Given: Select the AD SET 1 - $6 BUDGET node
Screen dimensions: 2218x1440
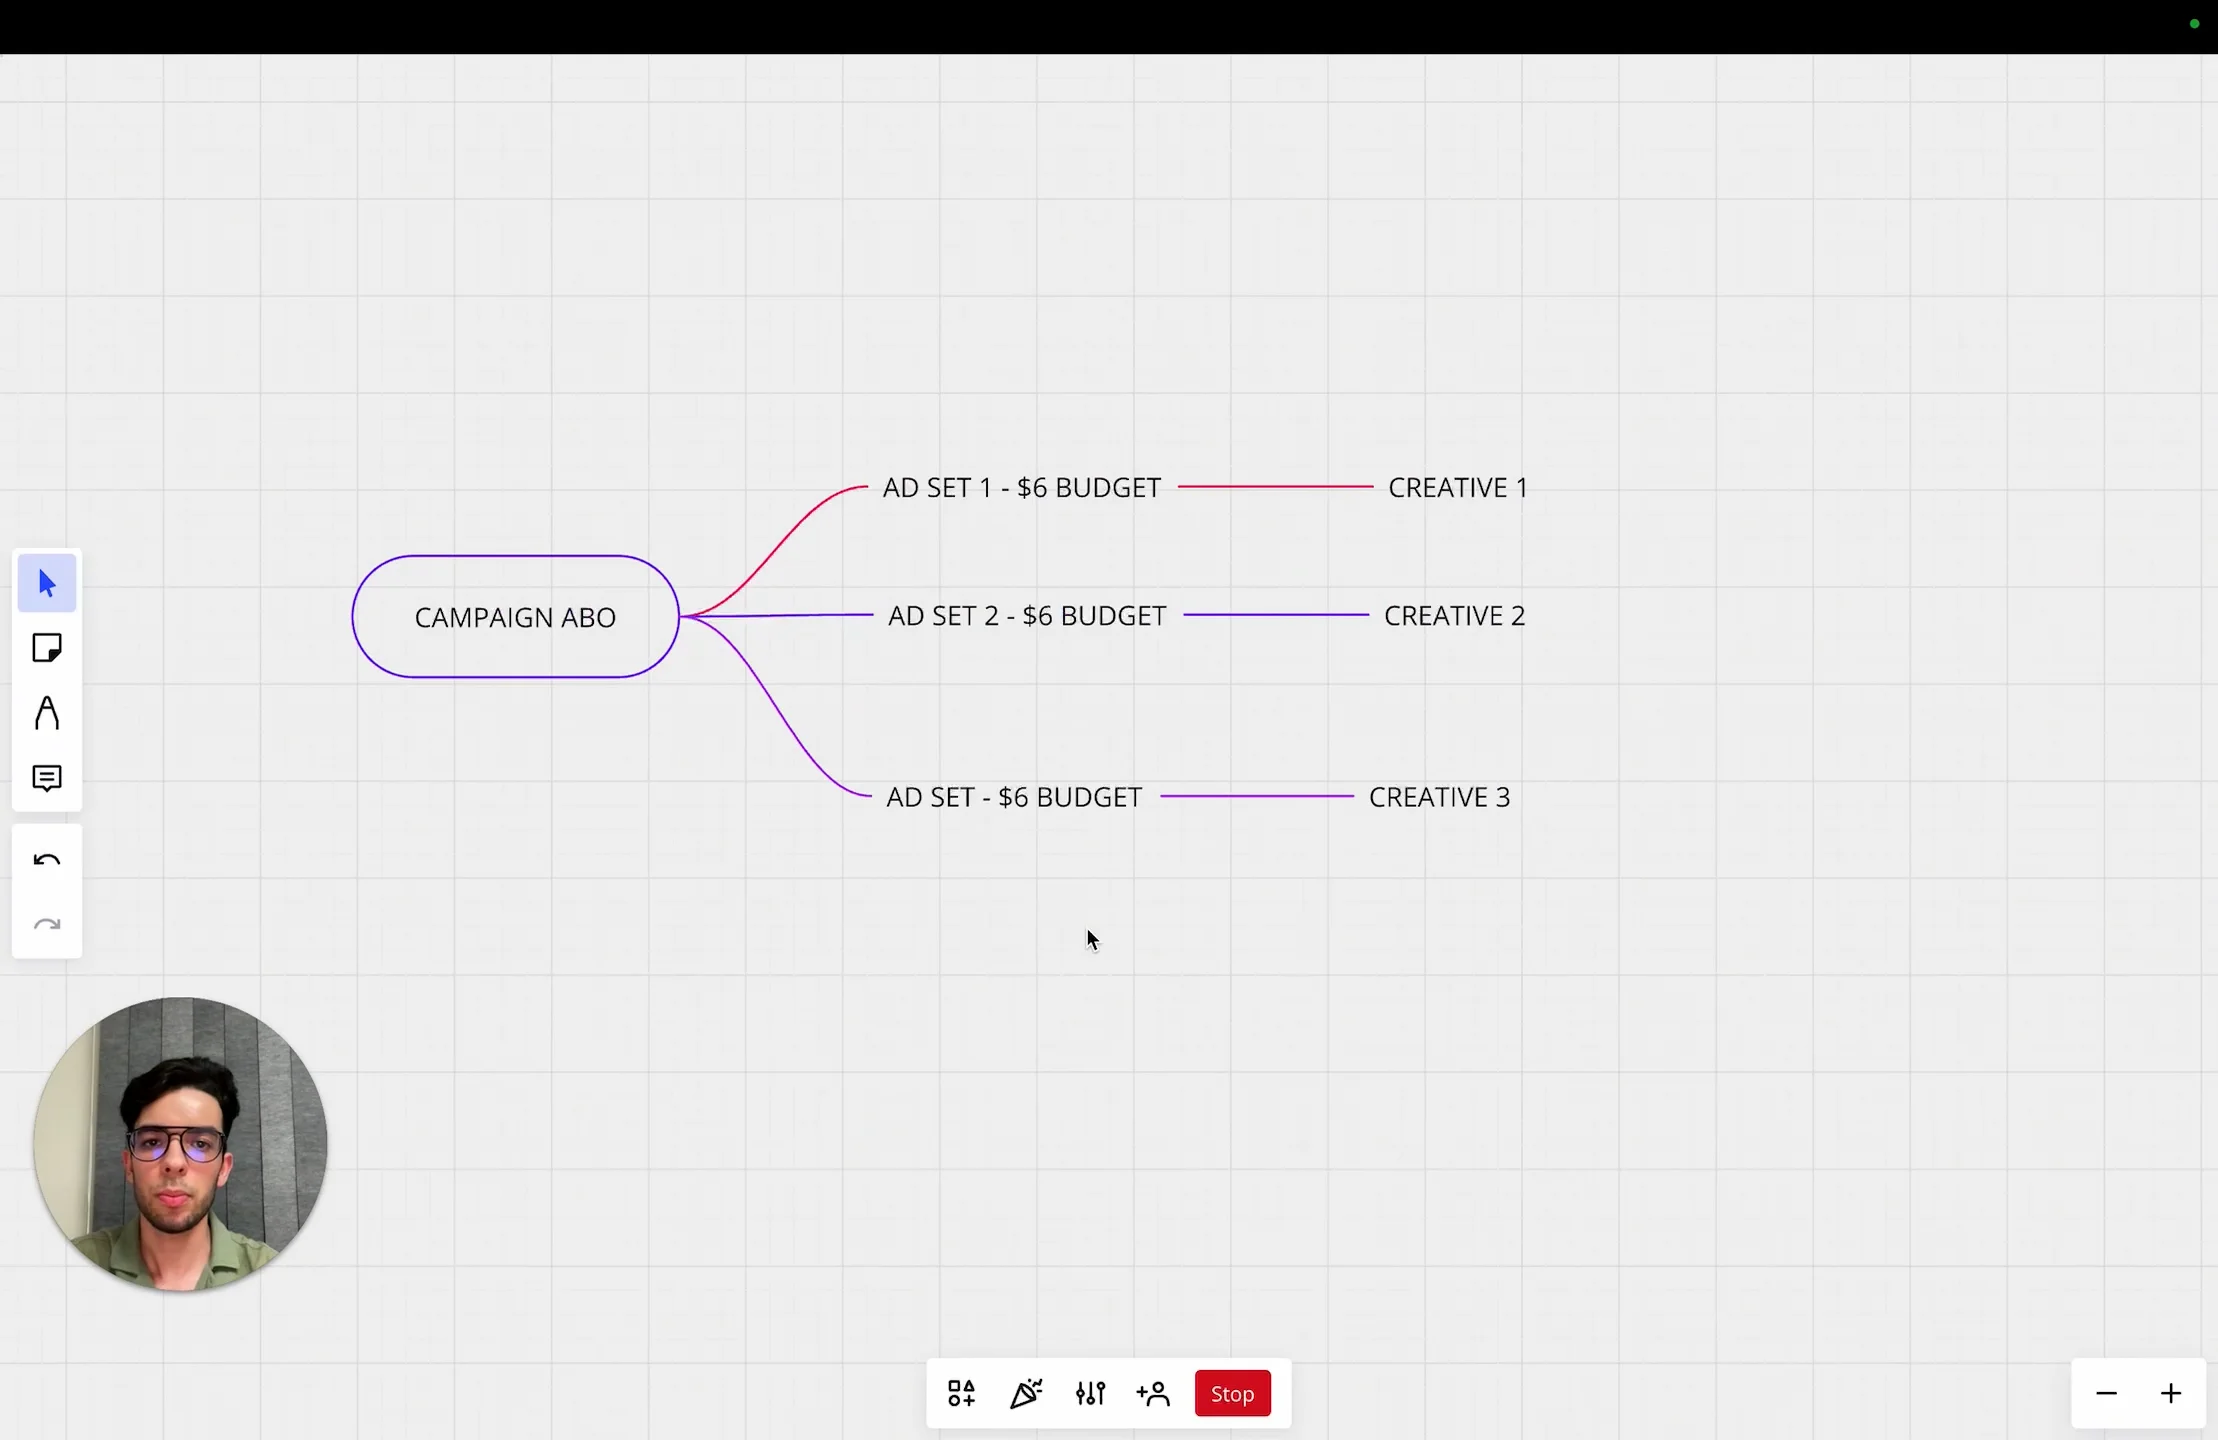Looking at the screenshot, I should pyautogui.click(x=1021, y=488).
